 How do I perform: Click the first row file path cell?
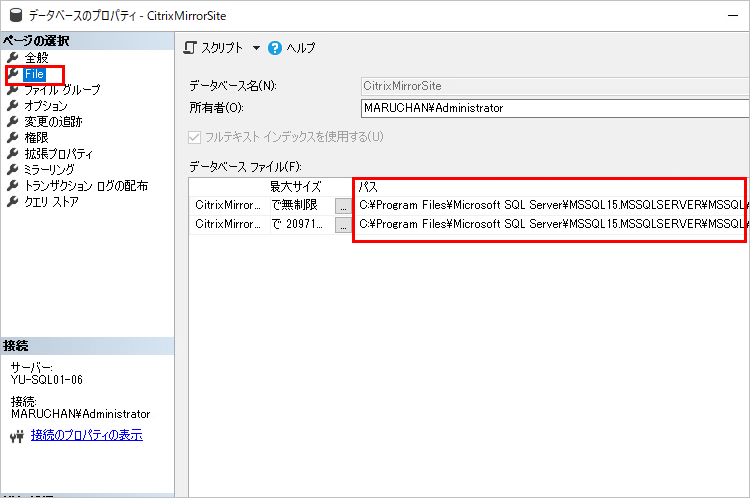[x=551, y=205]
